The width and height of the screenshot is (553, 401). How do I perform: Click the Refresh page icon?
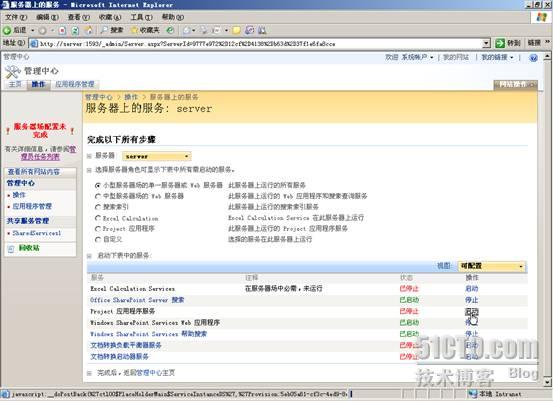[x=75, y=31]
